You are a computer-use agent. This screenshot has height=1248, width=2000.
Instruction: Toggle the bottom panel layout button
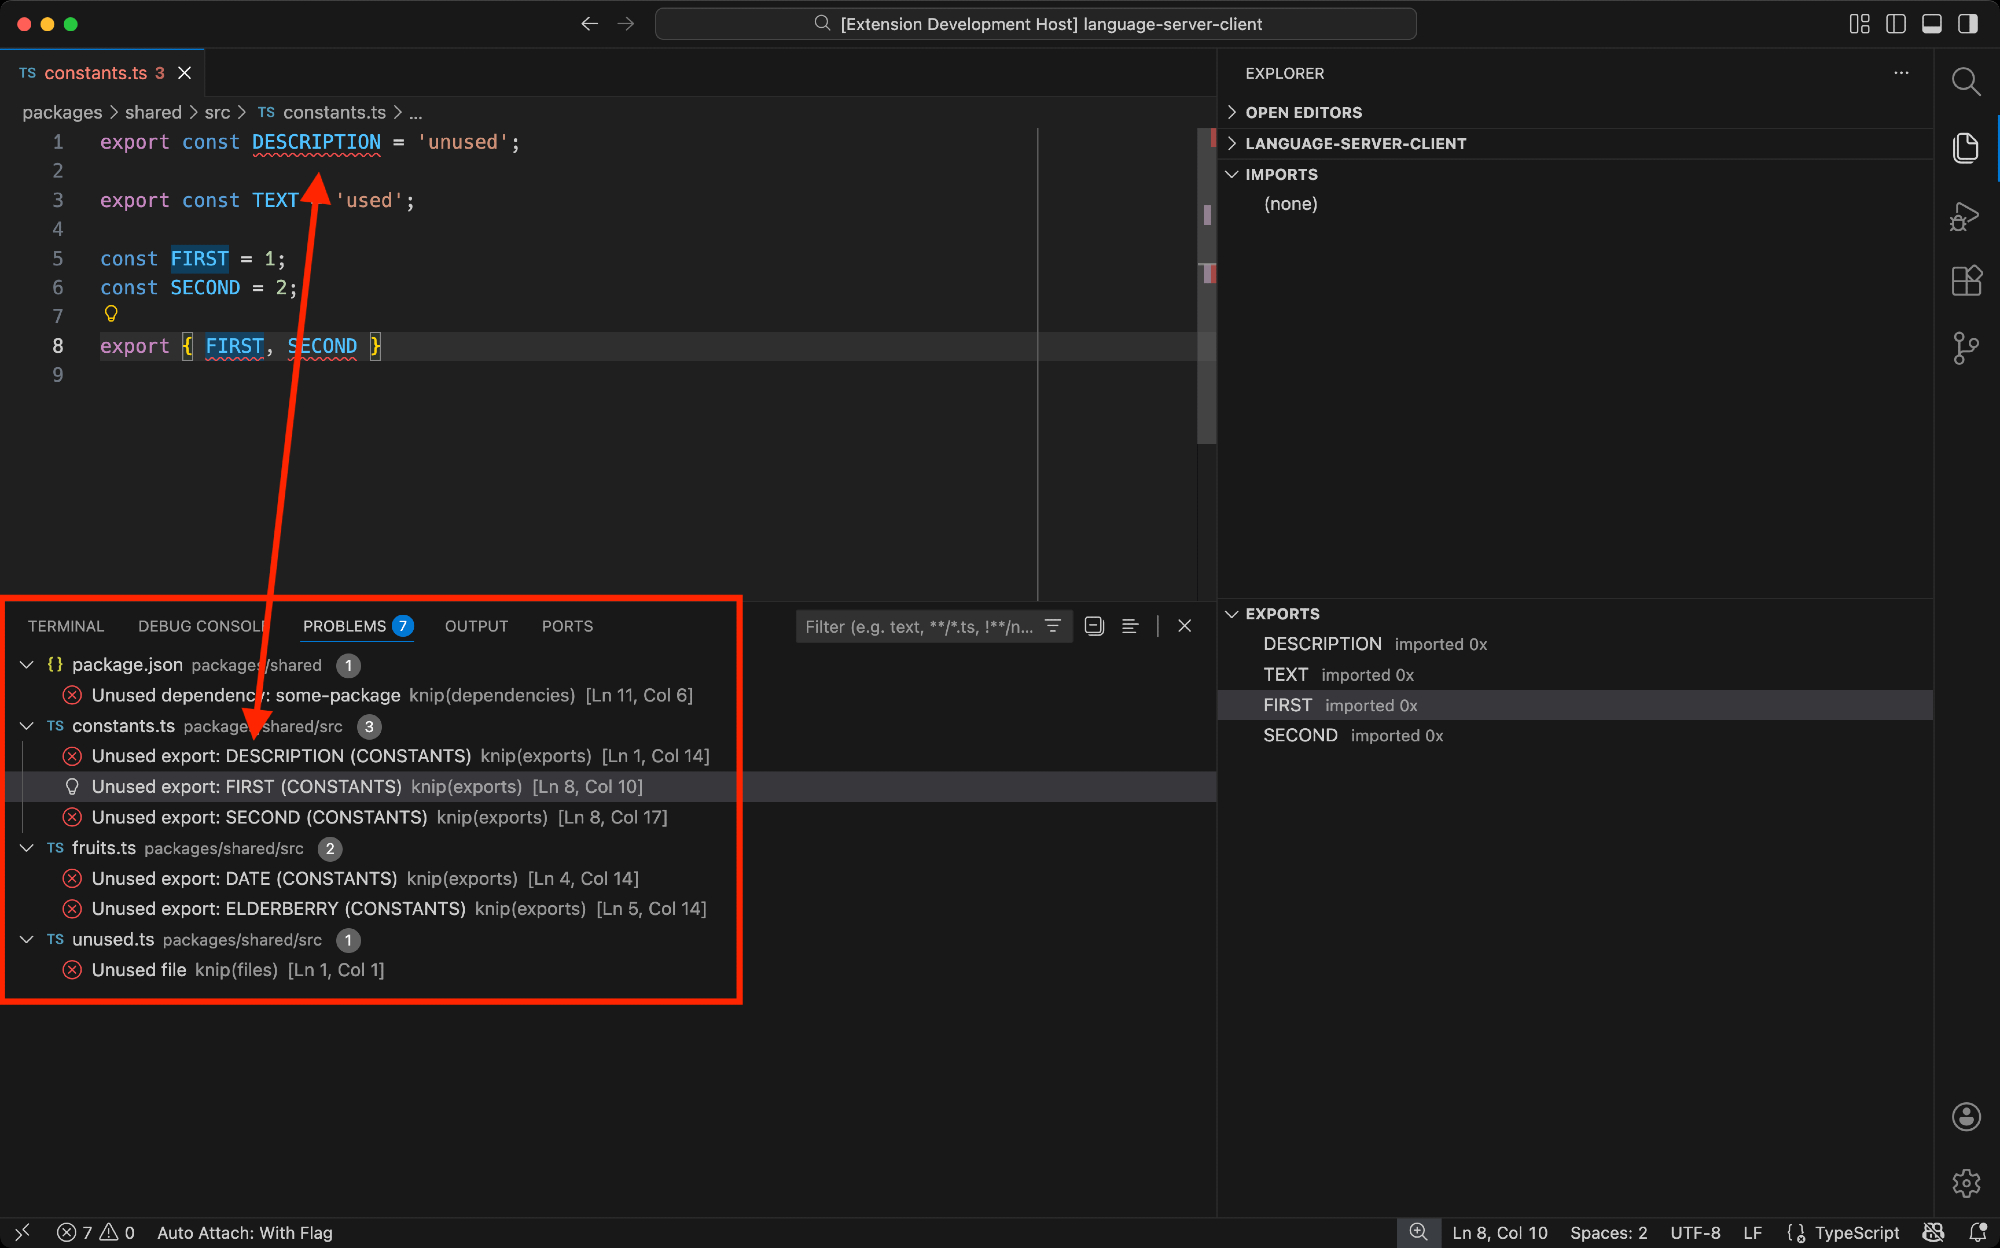click(1931, 24)
